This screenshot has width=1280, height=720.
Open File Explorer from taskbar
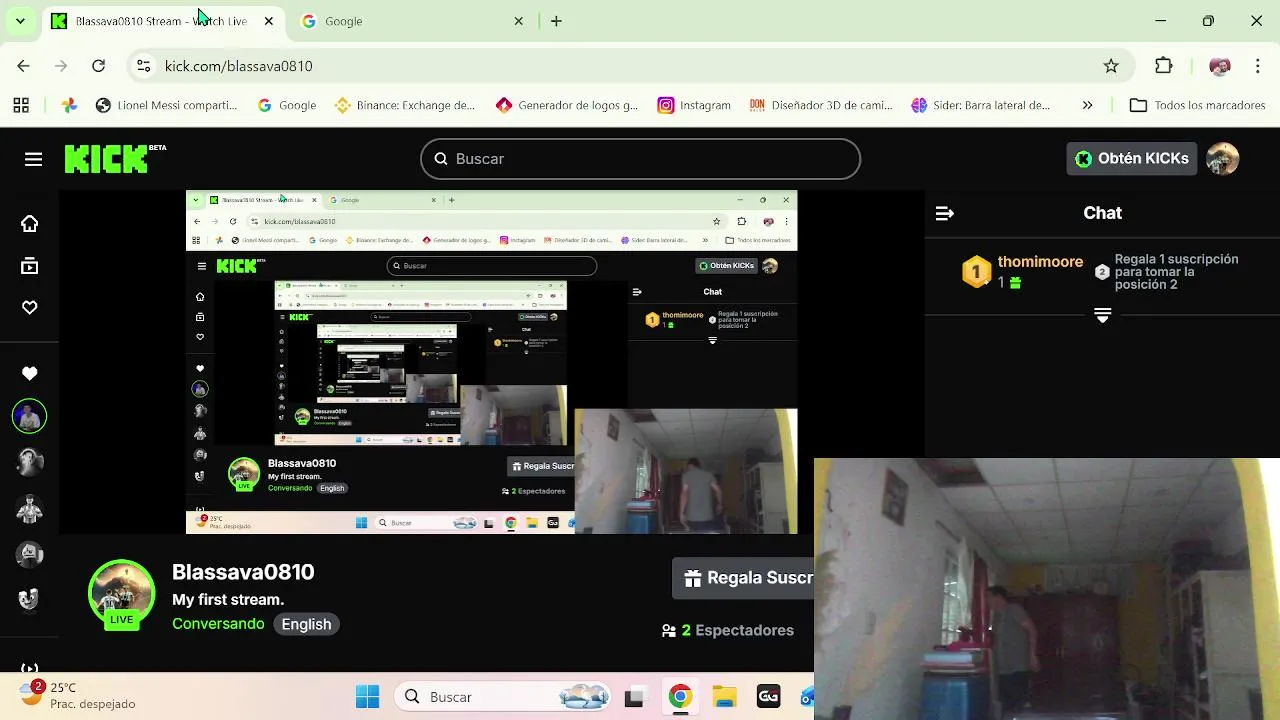point(724,697)
